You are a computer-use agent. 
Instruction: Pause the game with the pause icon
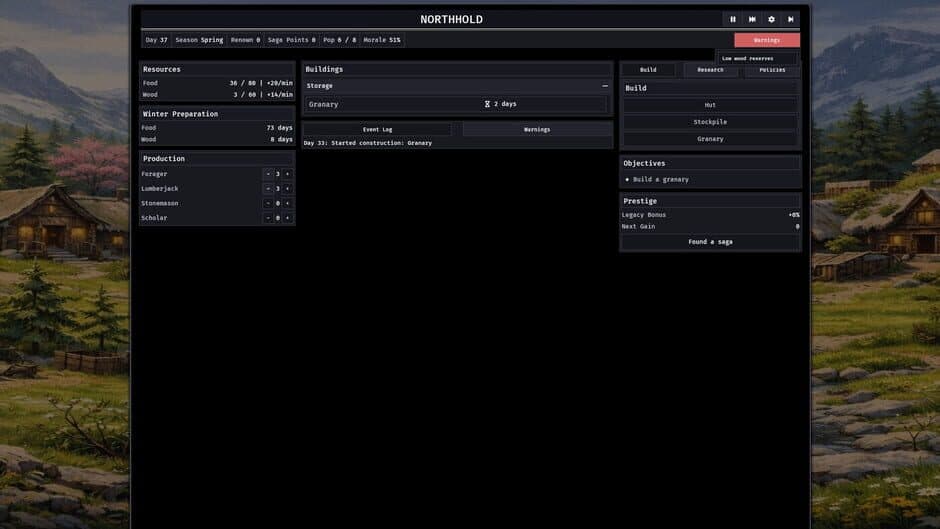tap(733, 19)
